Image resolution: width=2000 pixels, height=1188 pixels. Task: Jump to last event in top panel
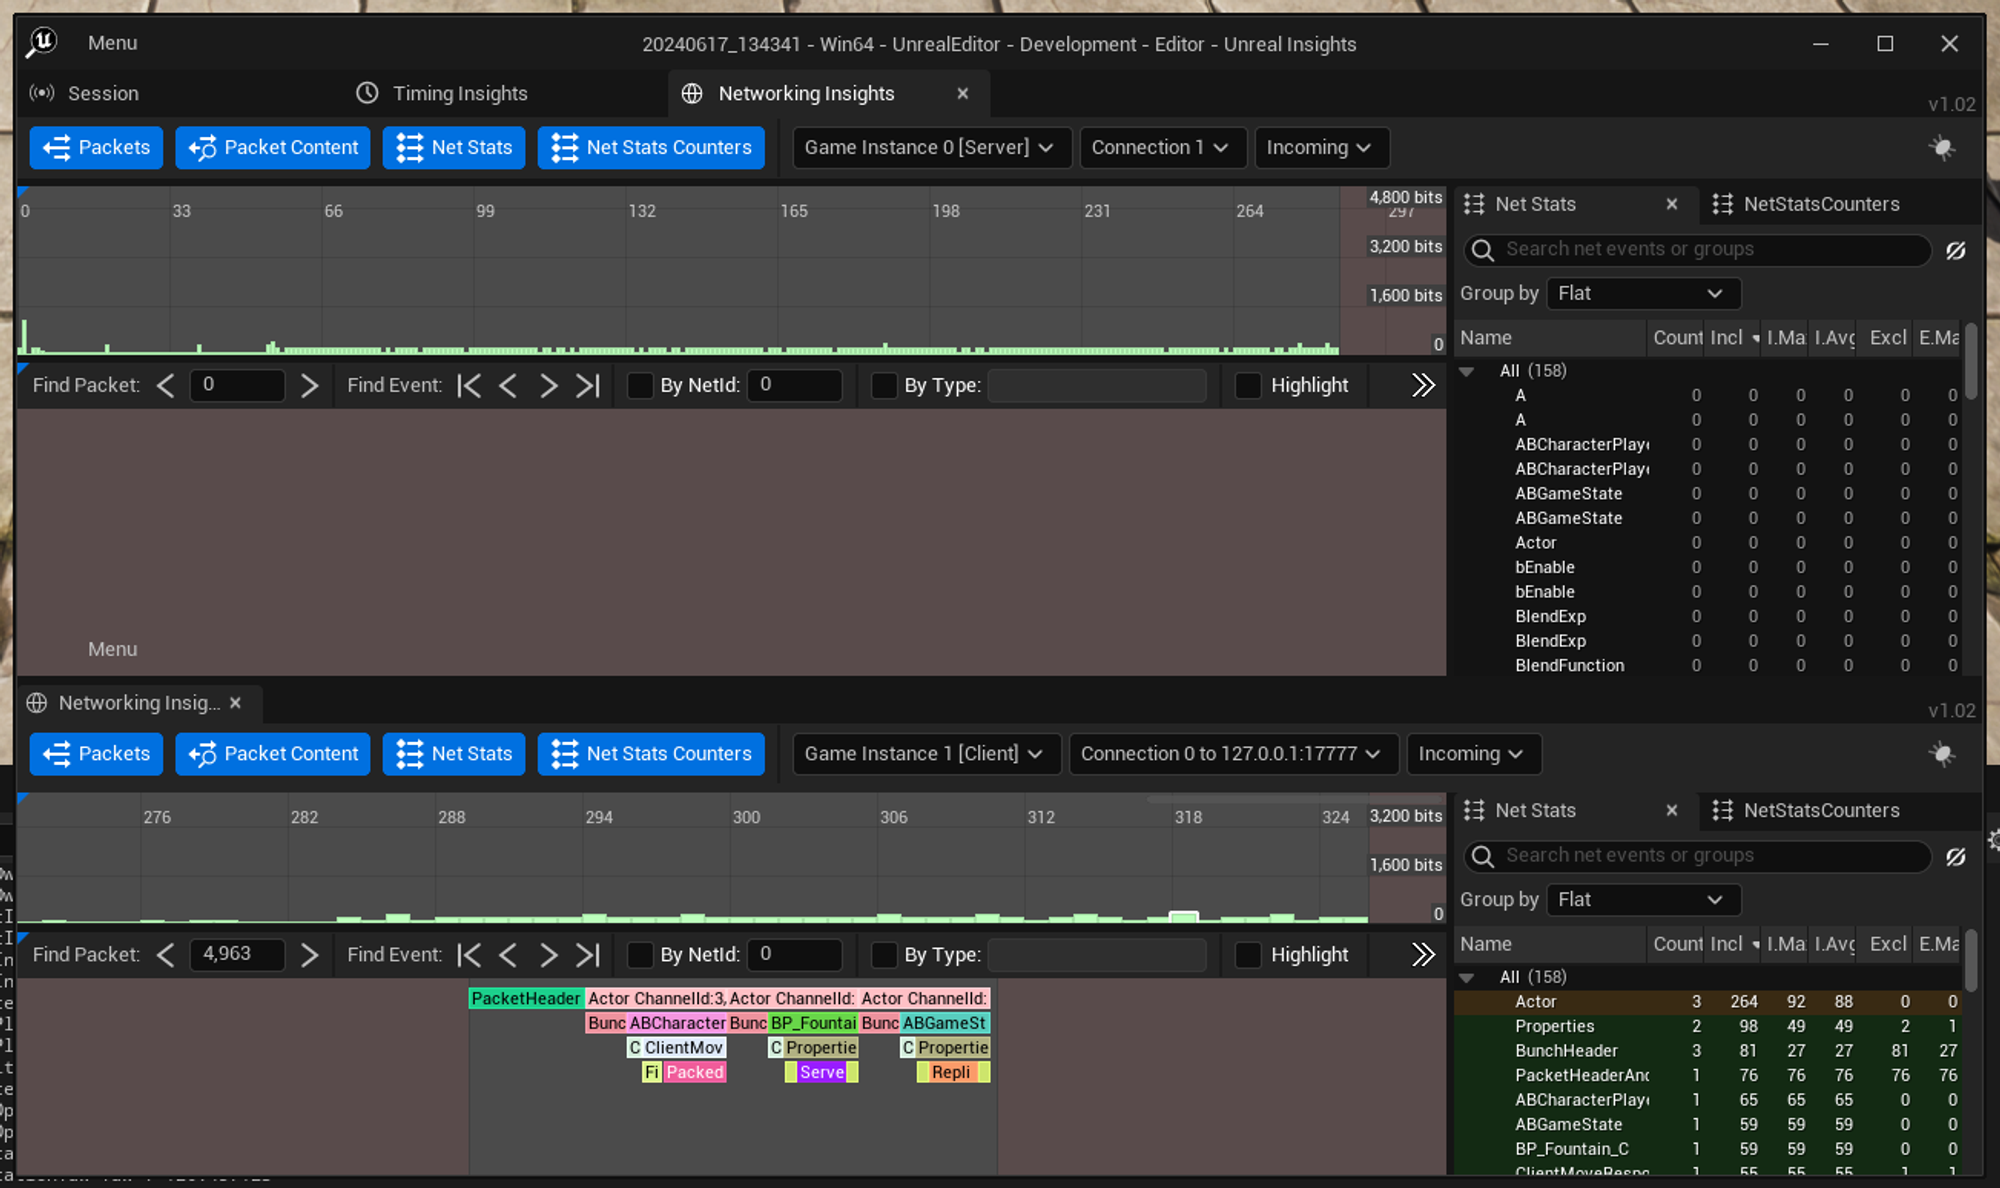pyautogui.click(x=588, y=385)
